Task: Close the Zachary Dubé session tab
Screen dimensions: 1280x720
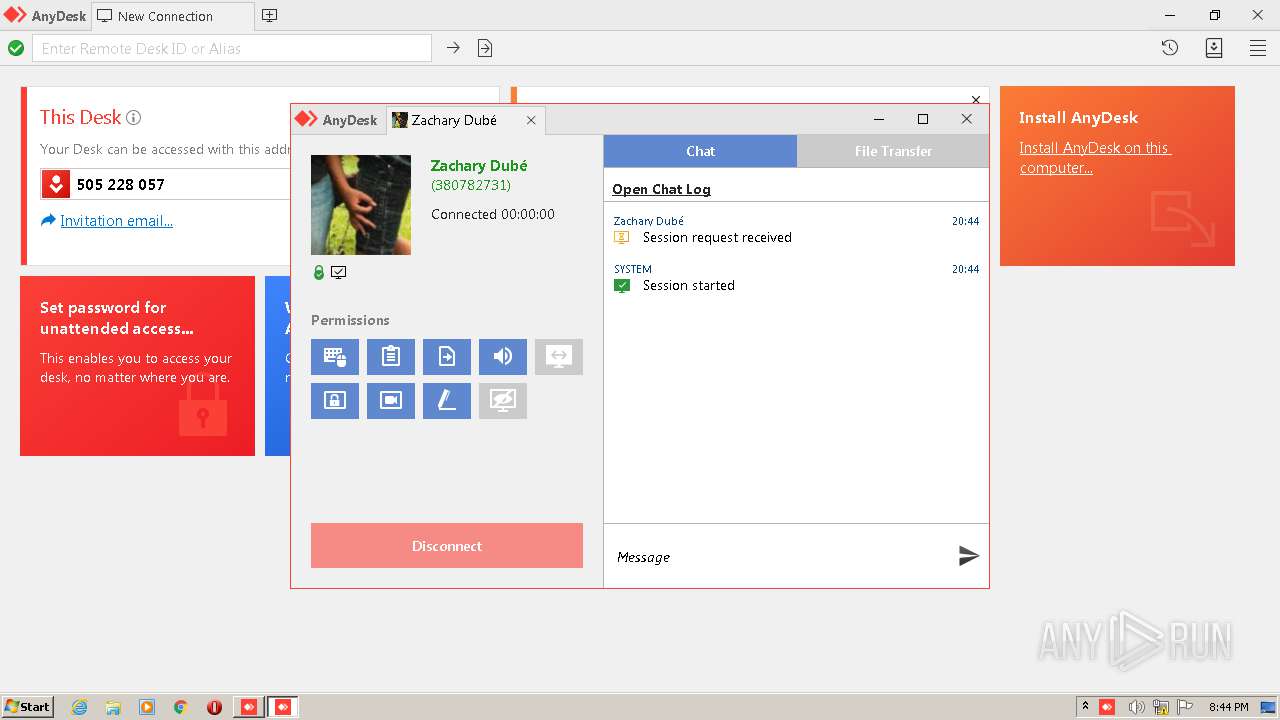Action: tap(531, 120)
